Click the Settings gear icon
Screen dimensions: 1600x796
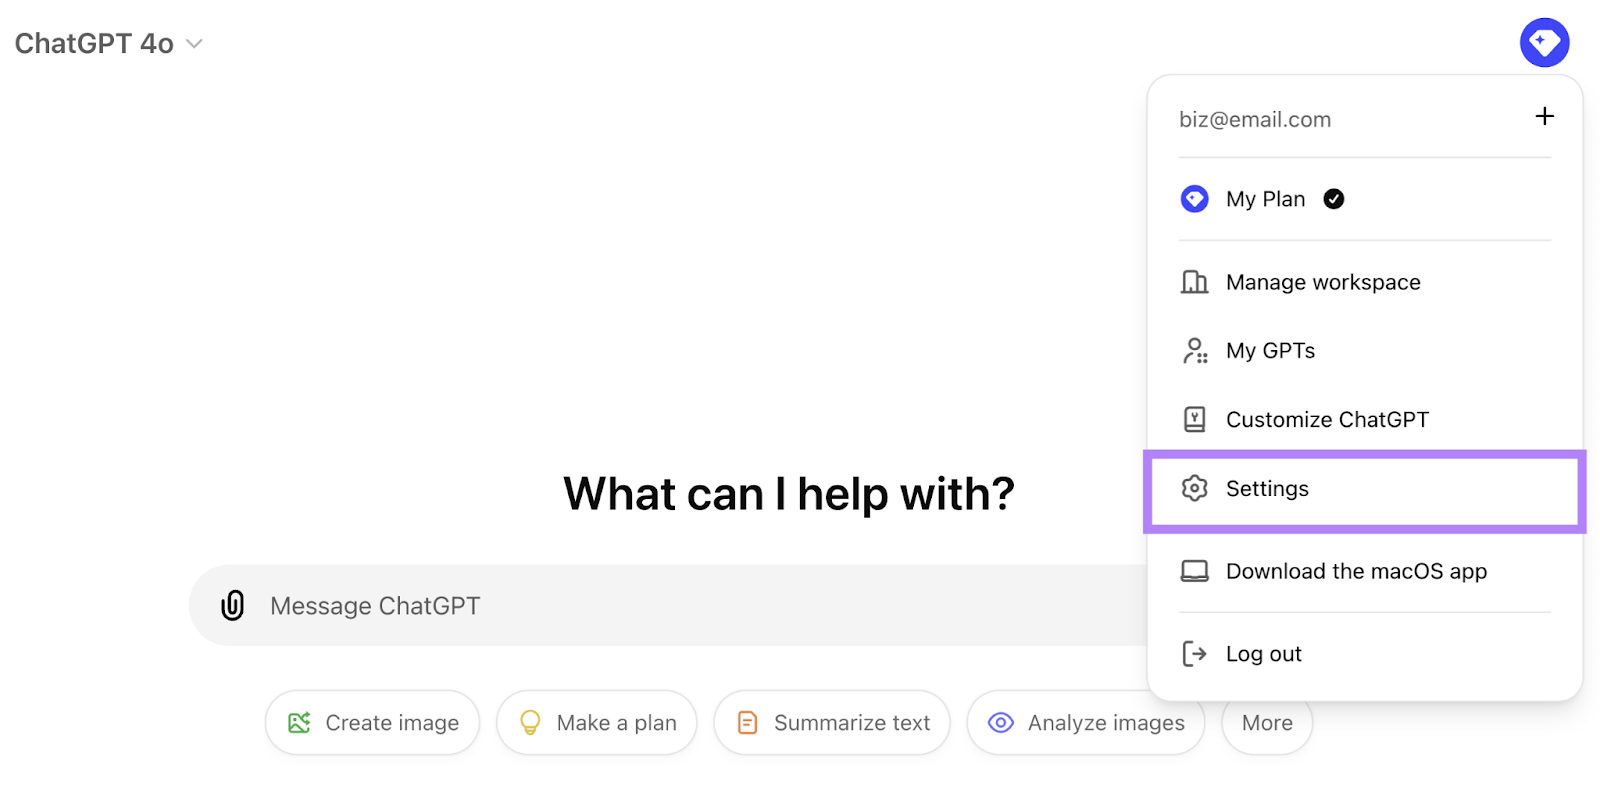[x=1194, y=489]
